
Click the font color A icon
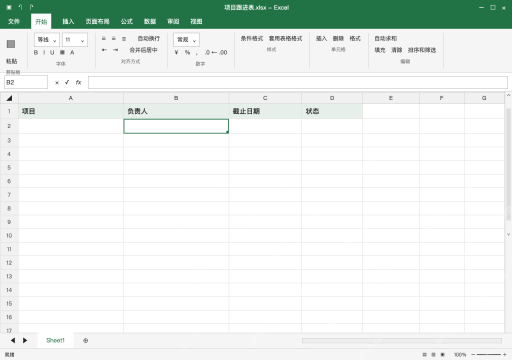click(72, 53)
